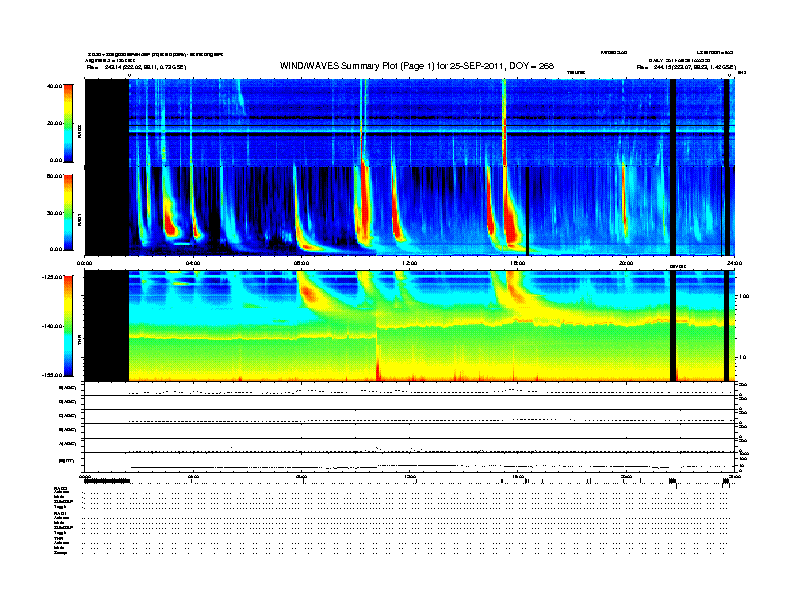792x612 pixels.
Task: Click the WIND/WAVES Summary Plot title
Action: [417, 66]
